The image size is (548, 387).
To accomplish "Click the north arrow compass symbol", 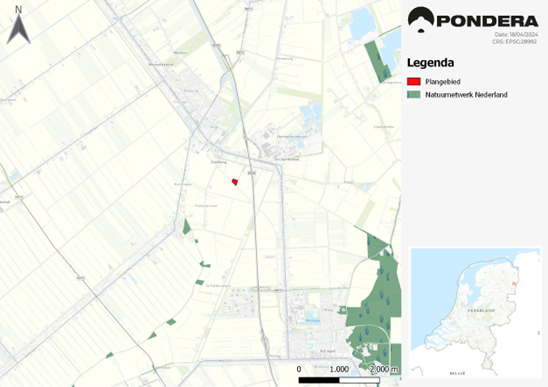I will pos(19,25).
